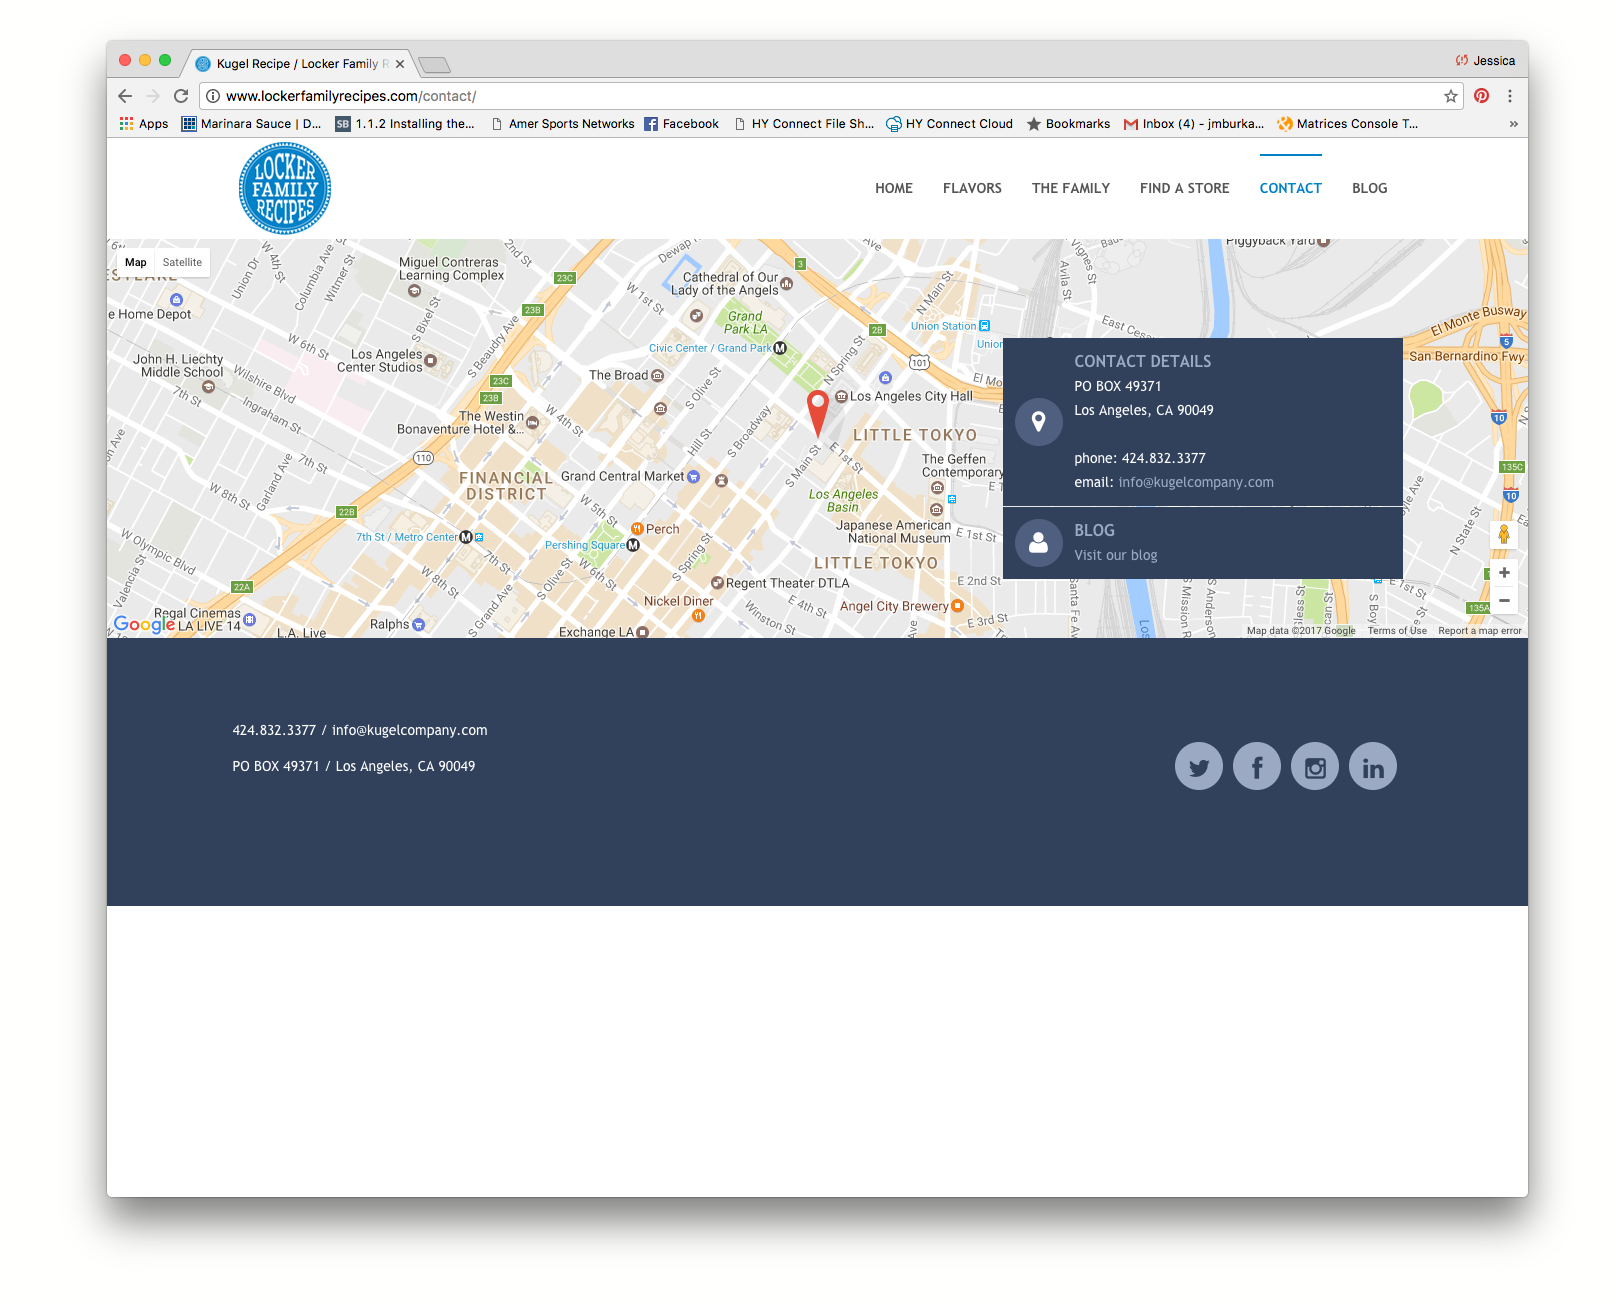Open map Terms of Use link
The width and height of the screenshot is (1616, 1304).
(x=1397, y=631)
